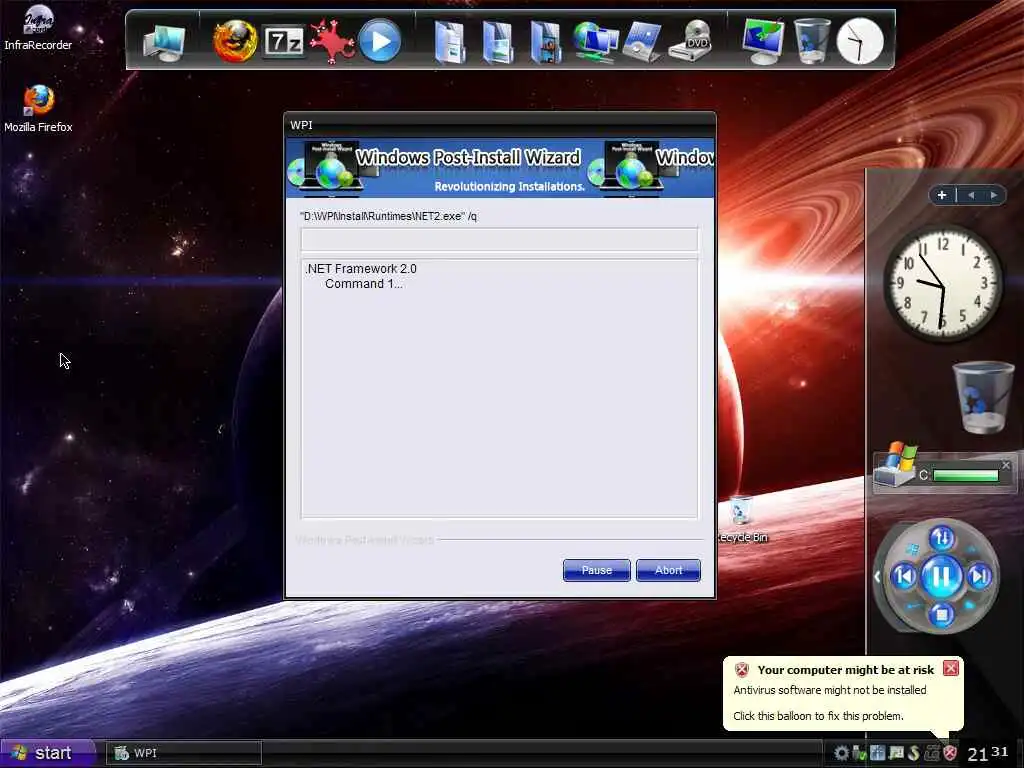The width and height of the screenshot is (1024, 768).
Task: Open My Computer icon in the top dock
Action: click(164, 42)
